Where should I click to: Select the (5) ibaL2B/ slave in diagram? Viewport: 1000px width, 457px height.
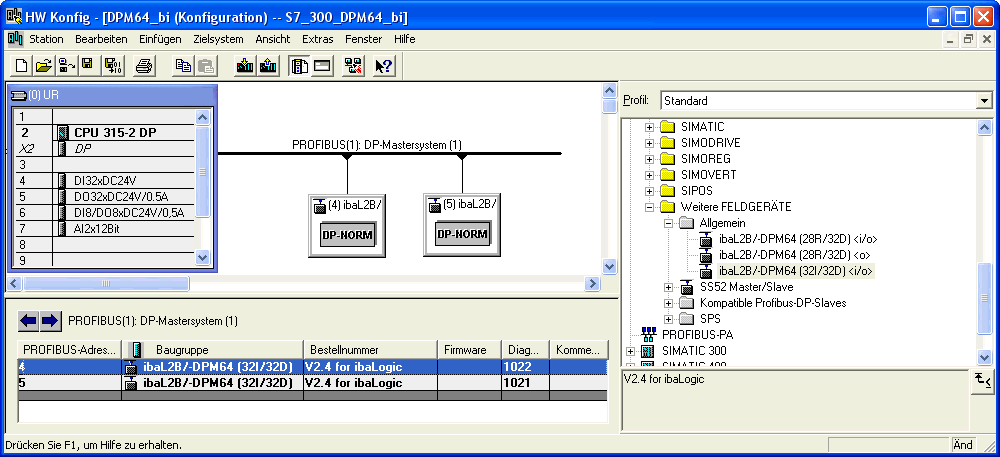(462, 226)
